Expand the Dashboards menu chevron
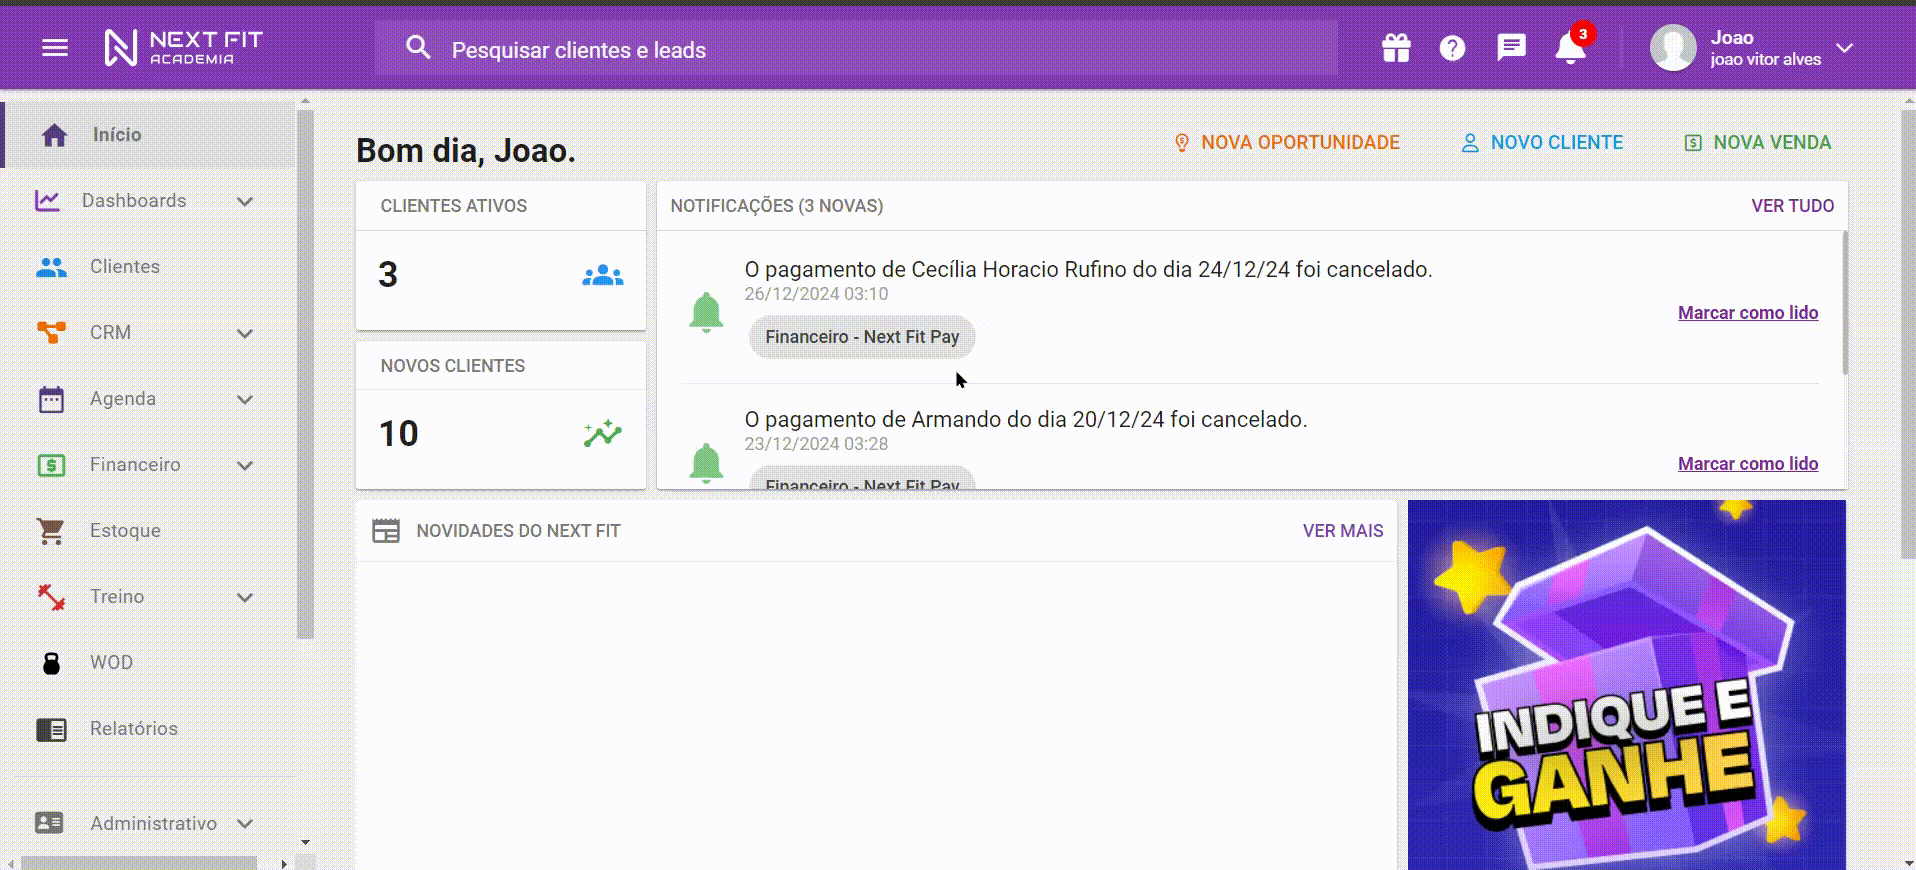 [x=245, y=201]
